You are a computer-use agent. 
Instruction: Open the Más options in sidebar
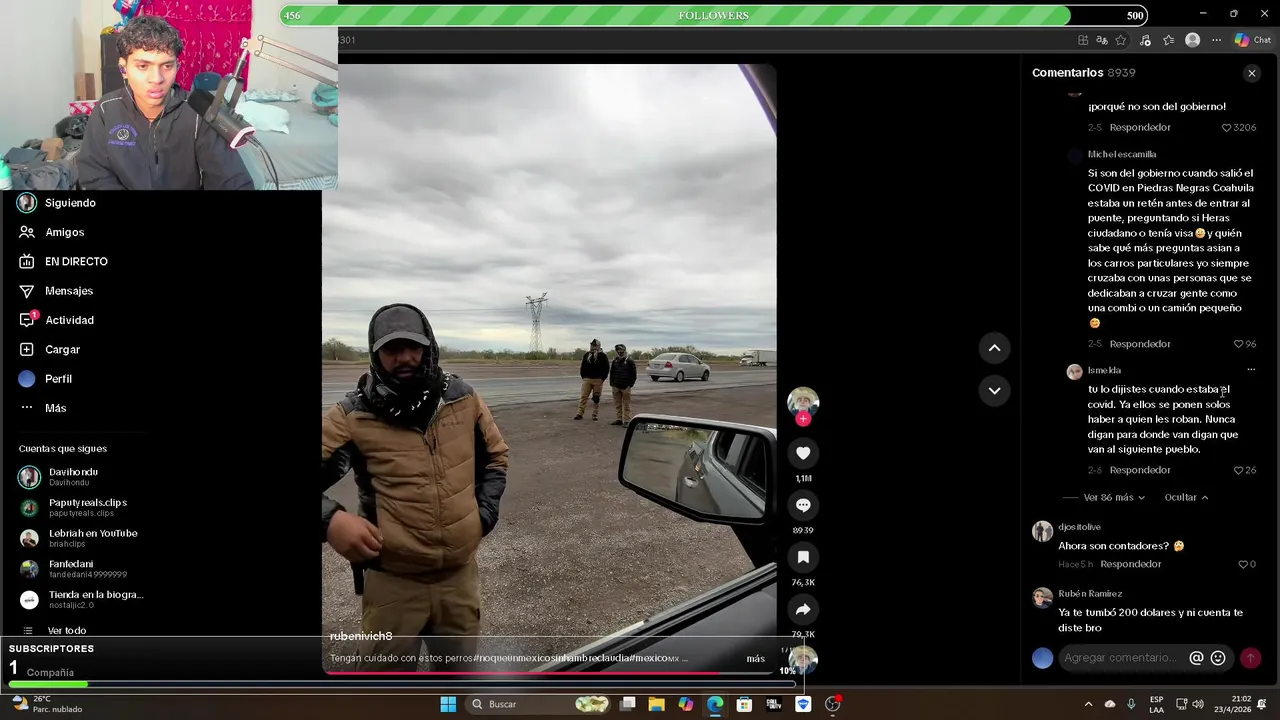click(55, 408)
